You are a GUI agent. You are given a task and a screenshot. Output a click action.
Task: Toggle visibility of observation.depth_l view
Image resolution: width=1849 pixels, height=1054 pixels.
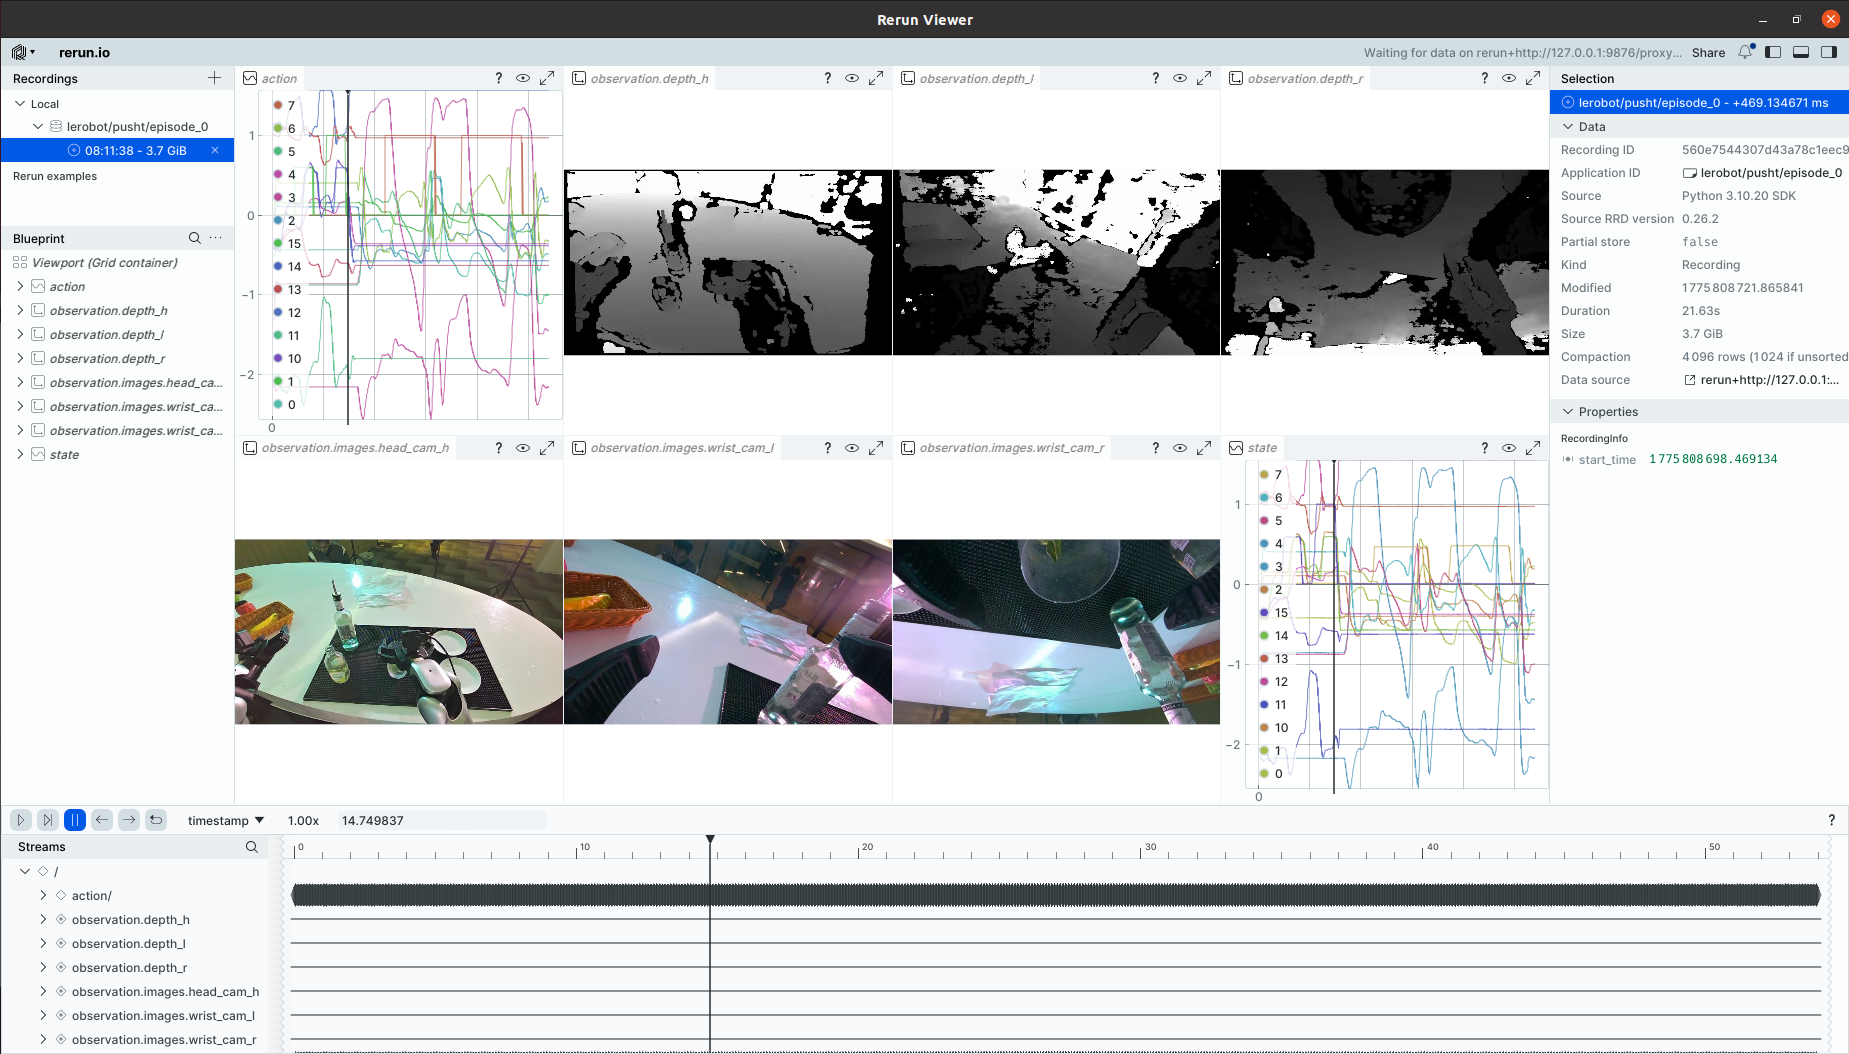(x=1180, y=78)
